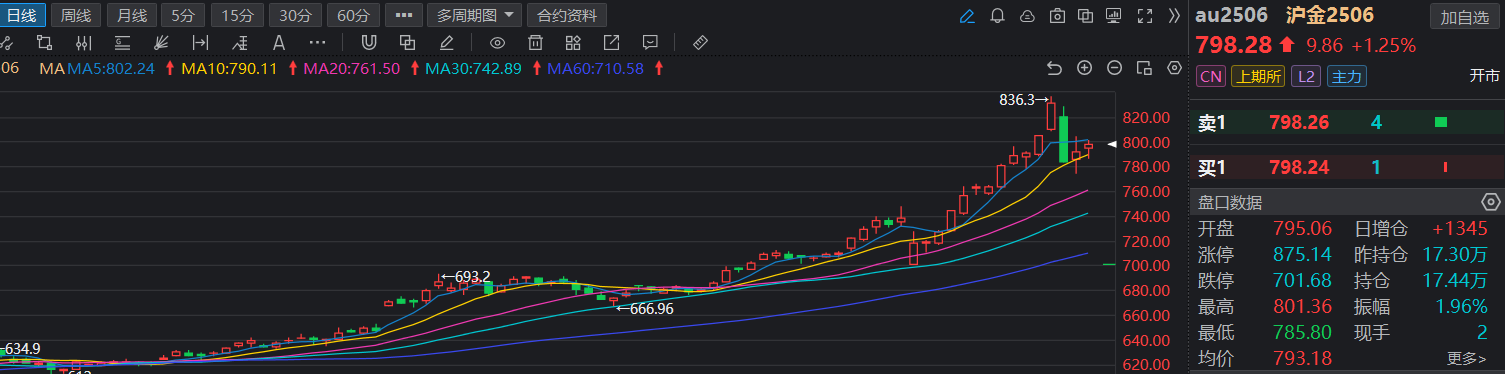
Task: Toggle the magnet snap tool
Action: [368, 42]
